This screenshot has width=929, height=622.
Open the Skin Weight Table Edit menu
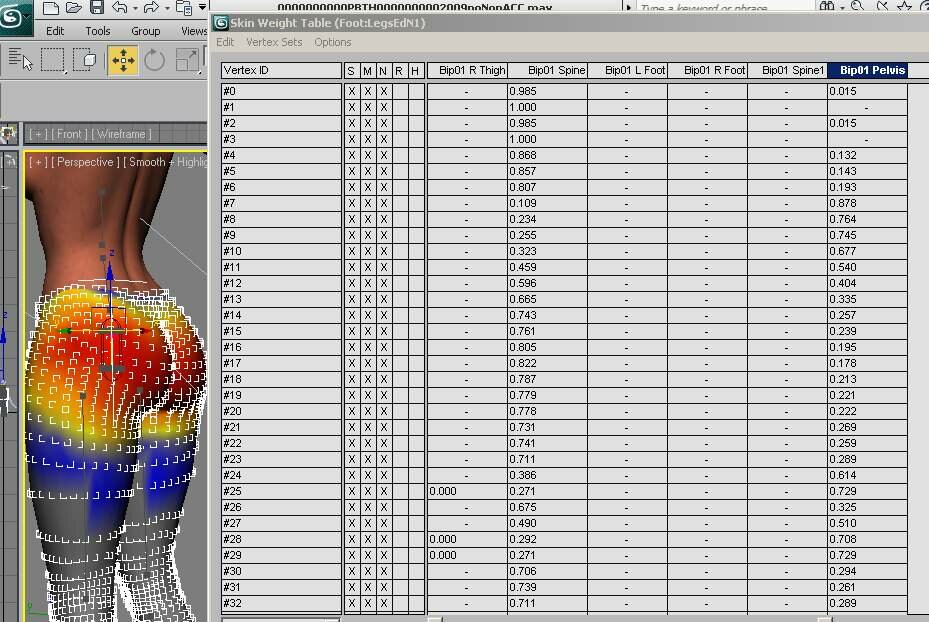(225, 42)
